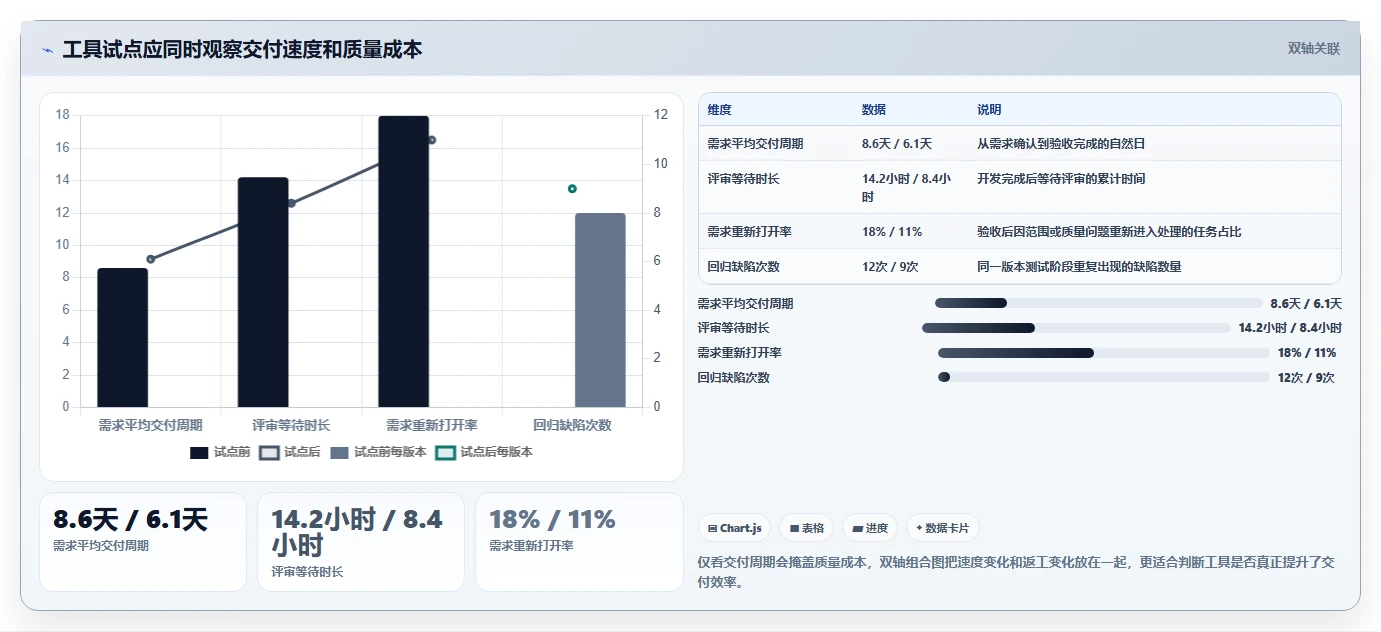The width and height of the screenshot is (1381, 632).
Task: Open the 8.6天 / 6.1天 KPI card
Action: (x=143, y=541)
